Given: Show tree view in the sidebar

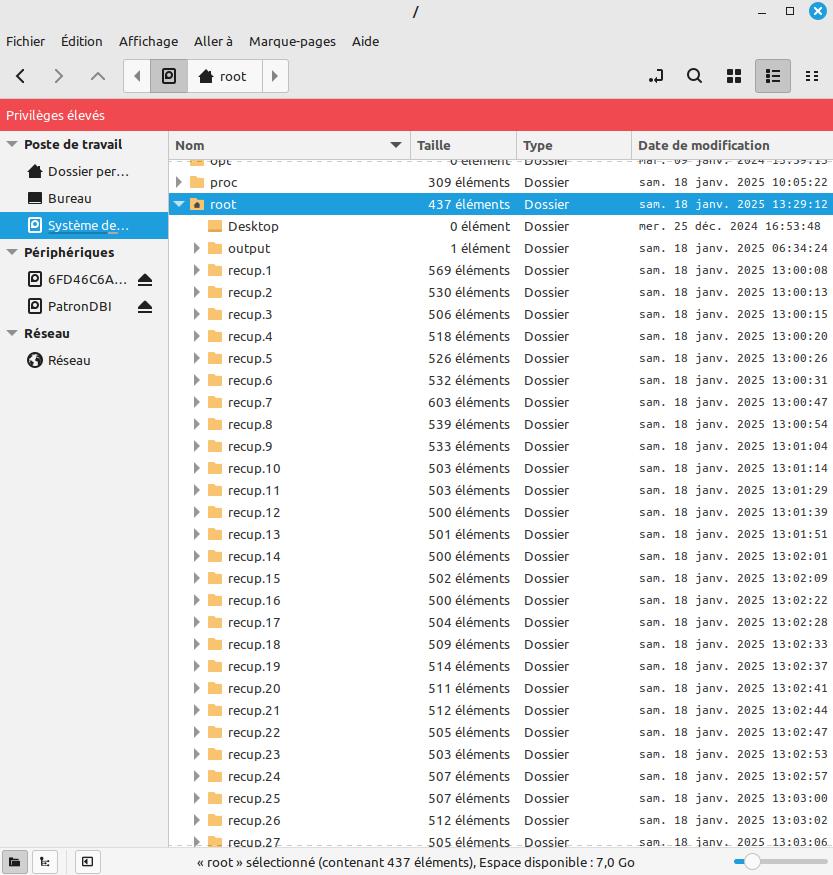Looking at the screenshot, I should [44, 861].
